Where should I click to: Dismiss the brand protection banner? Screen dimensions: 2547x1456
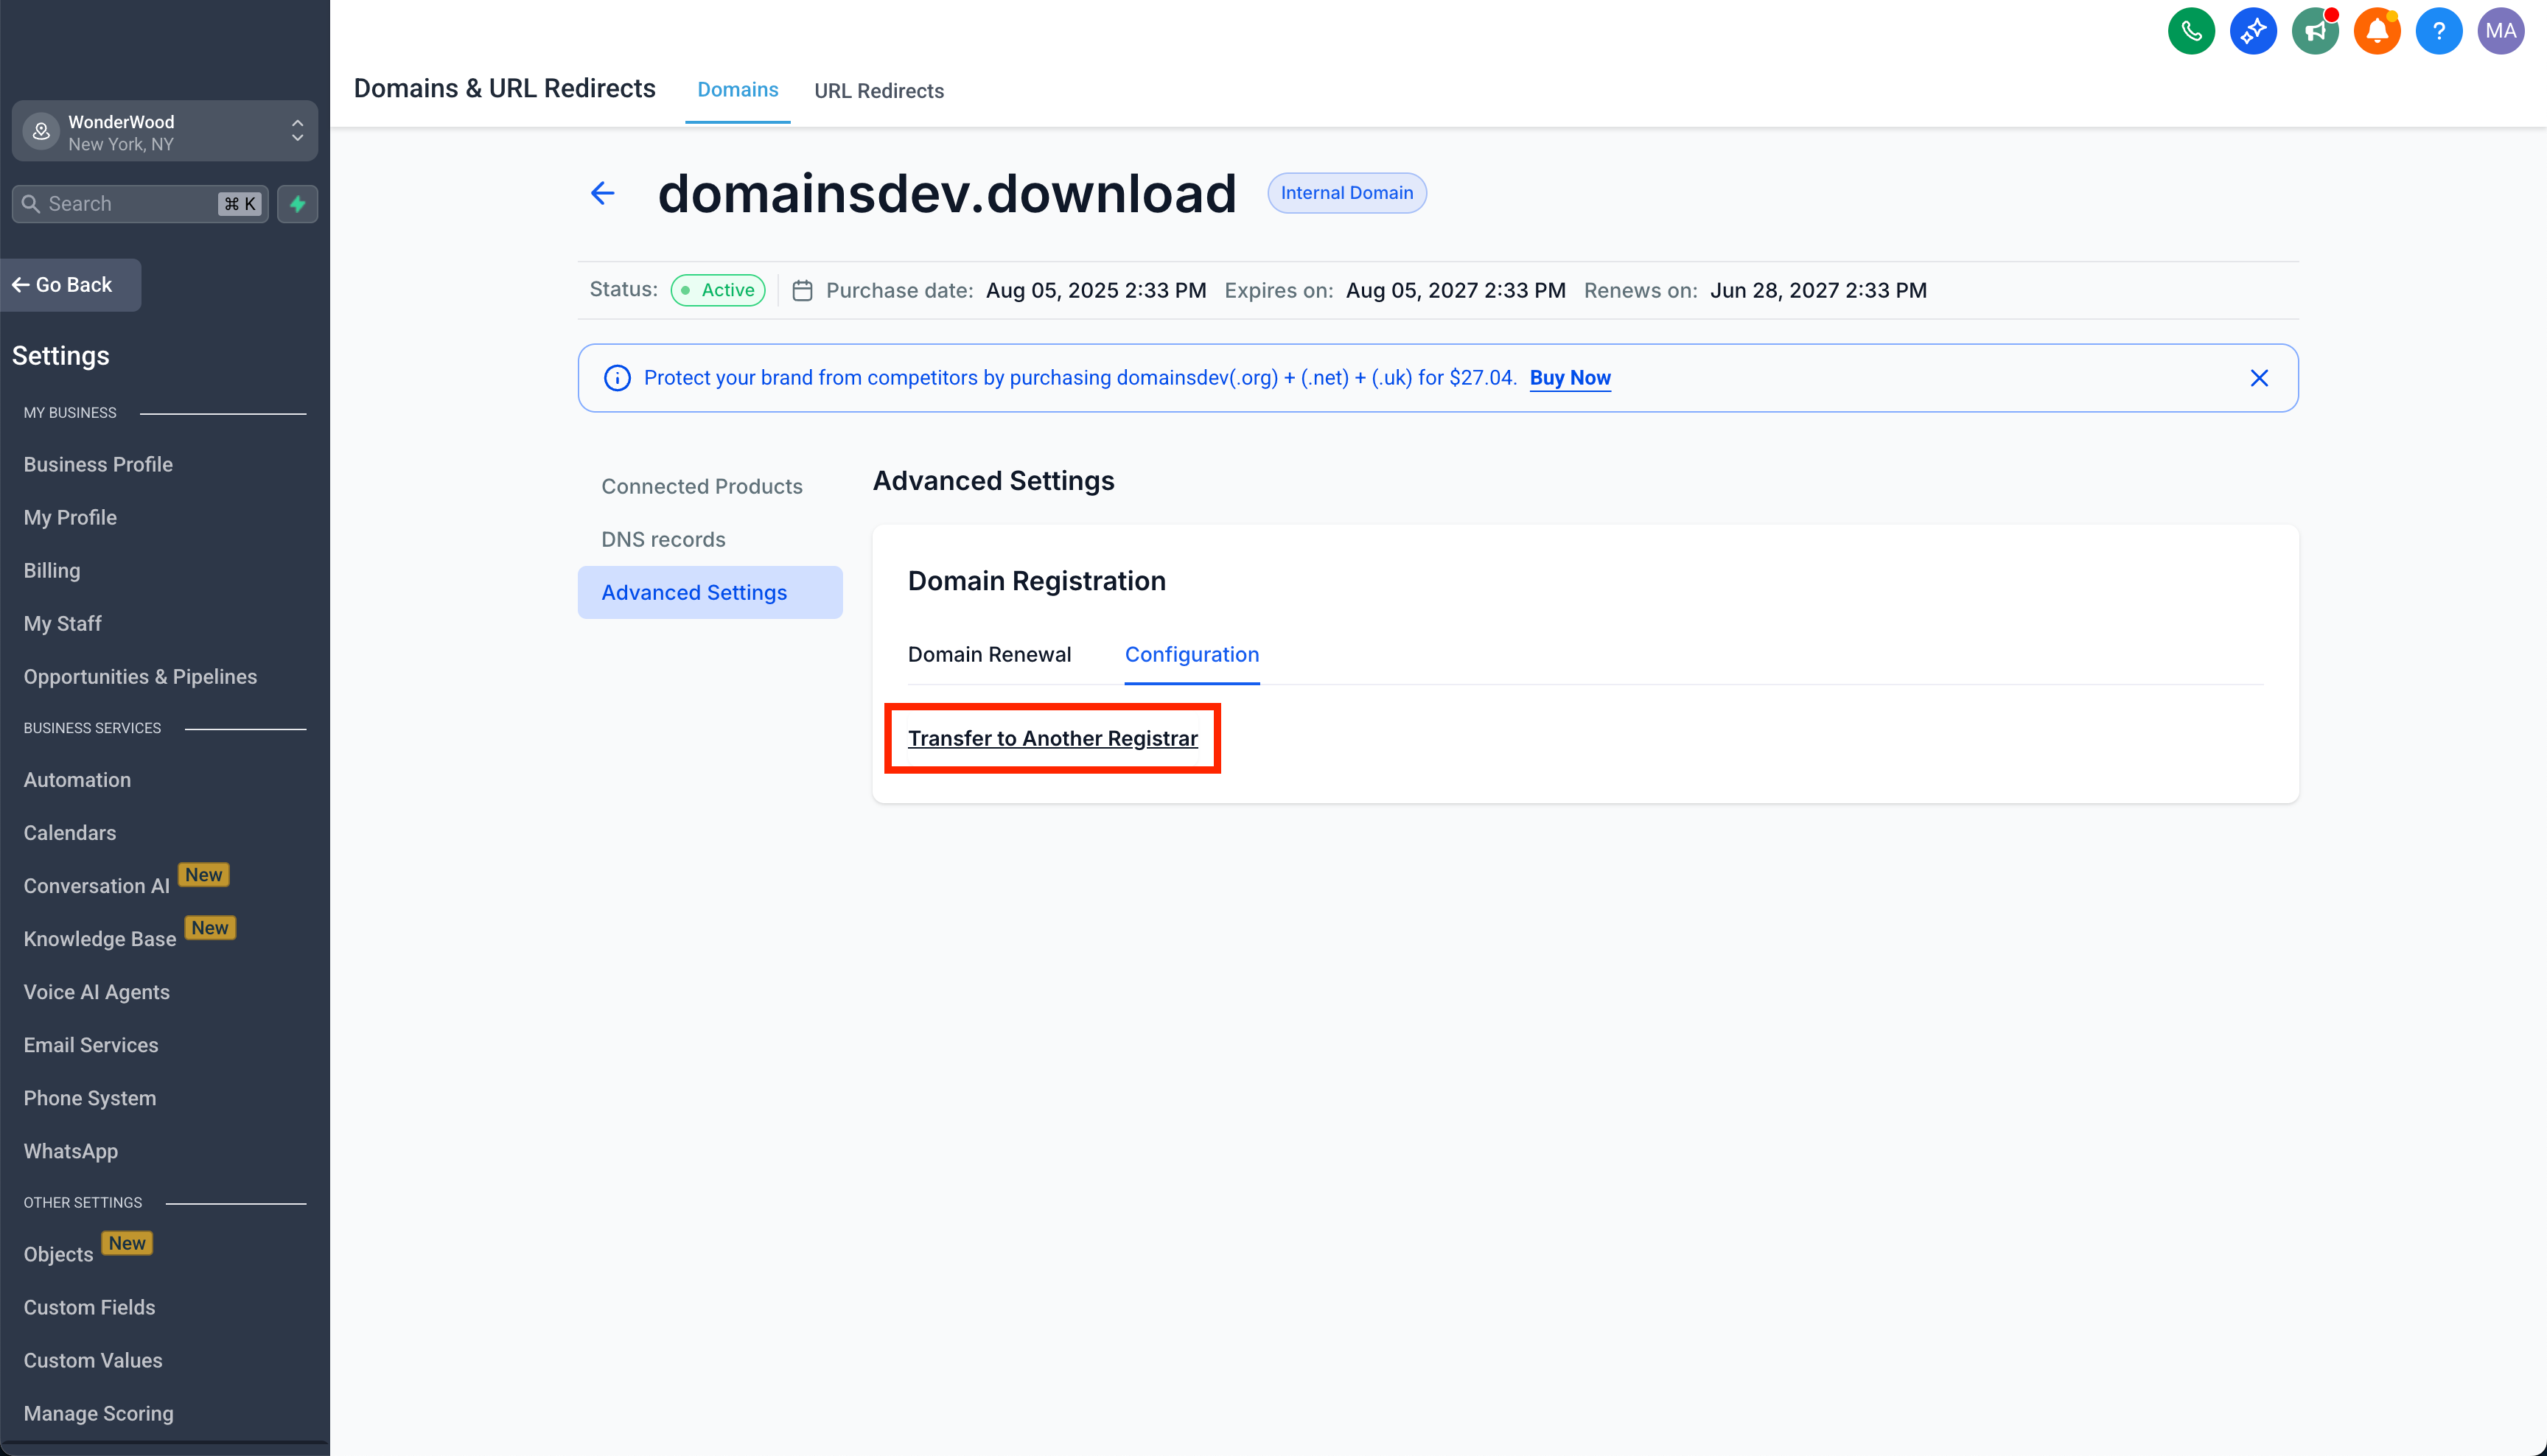tap(2260, 378)
